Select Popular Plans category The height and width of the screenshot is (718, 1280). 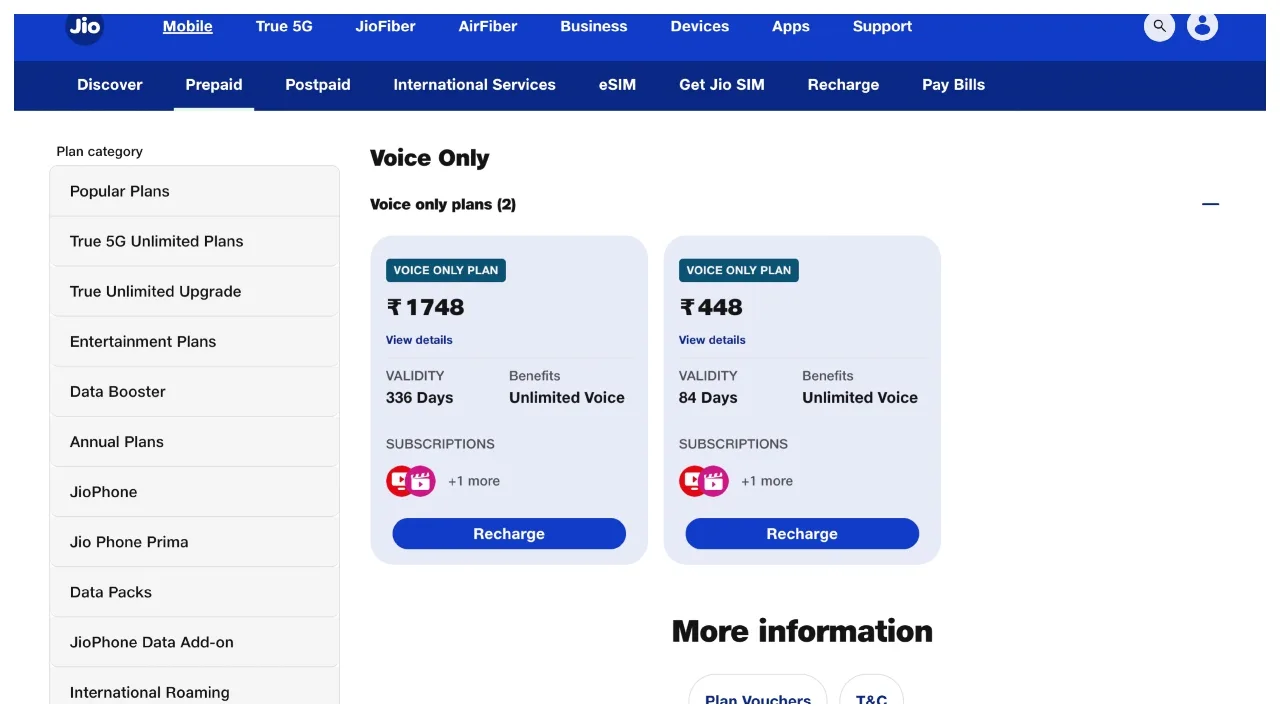194,191
